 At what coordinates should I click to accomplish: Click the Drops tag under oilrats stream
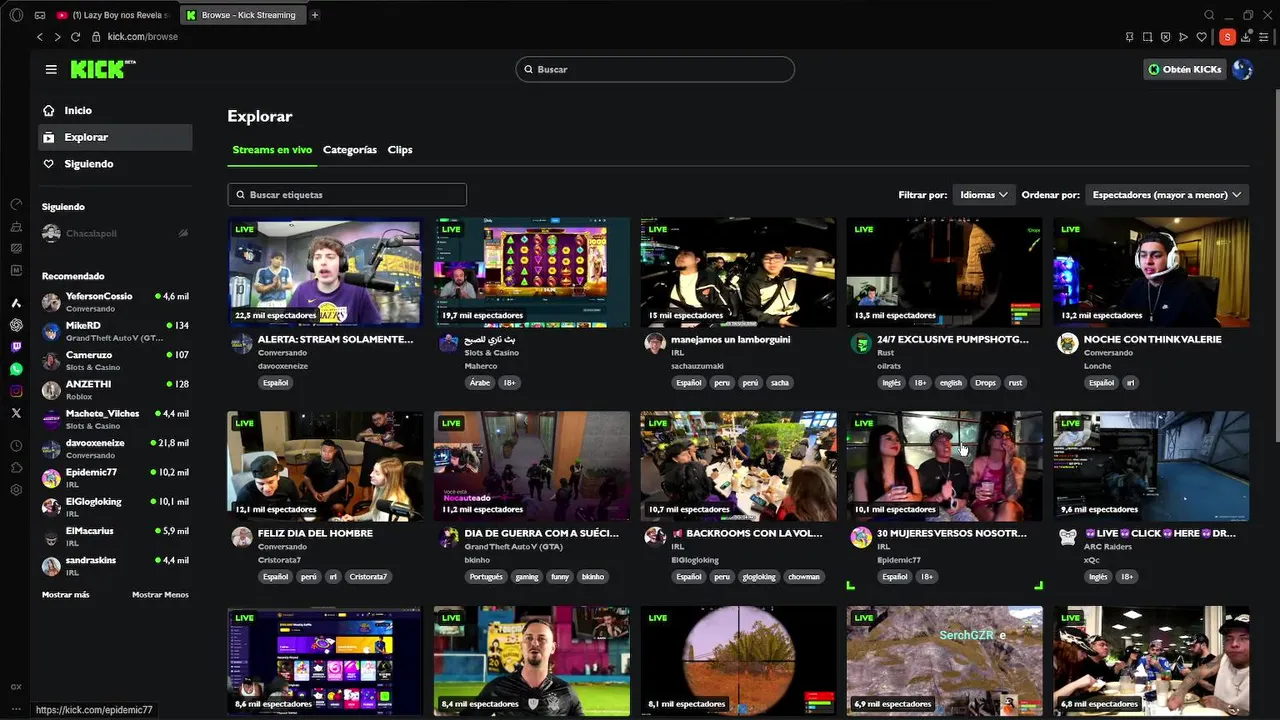pyautogui.click(x=986, y=383)
